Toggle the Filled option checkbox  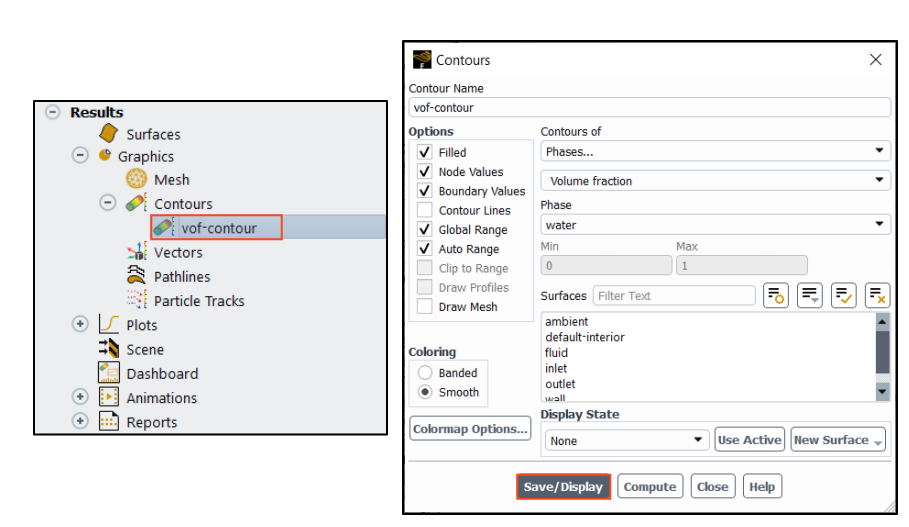[425, 153]
